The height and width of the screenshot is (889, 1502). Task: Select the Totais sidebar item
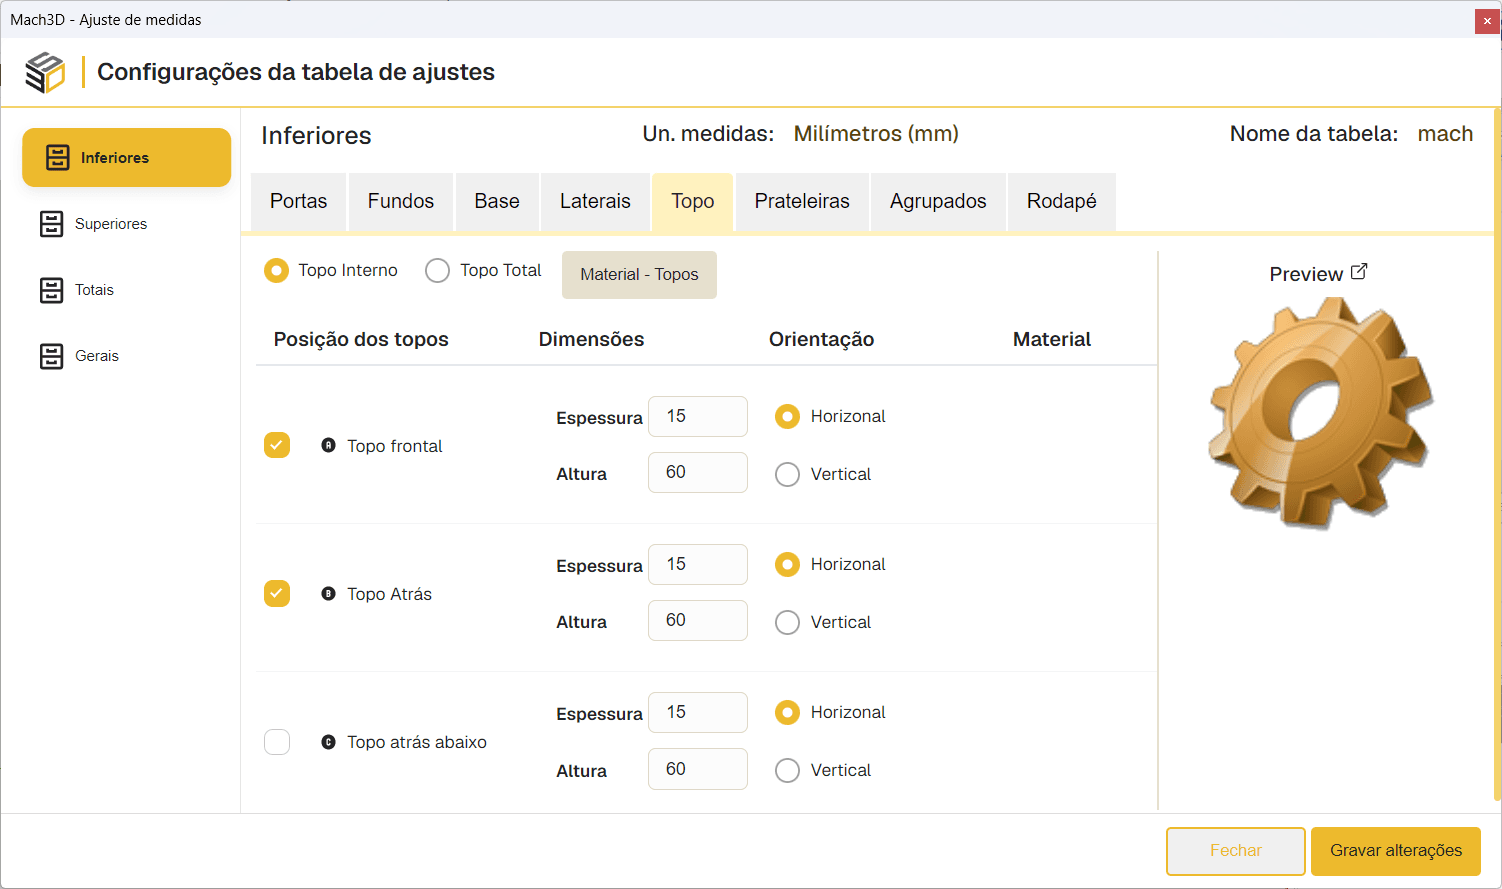click(x=127, y=290)
